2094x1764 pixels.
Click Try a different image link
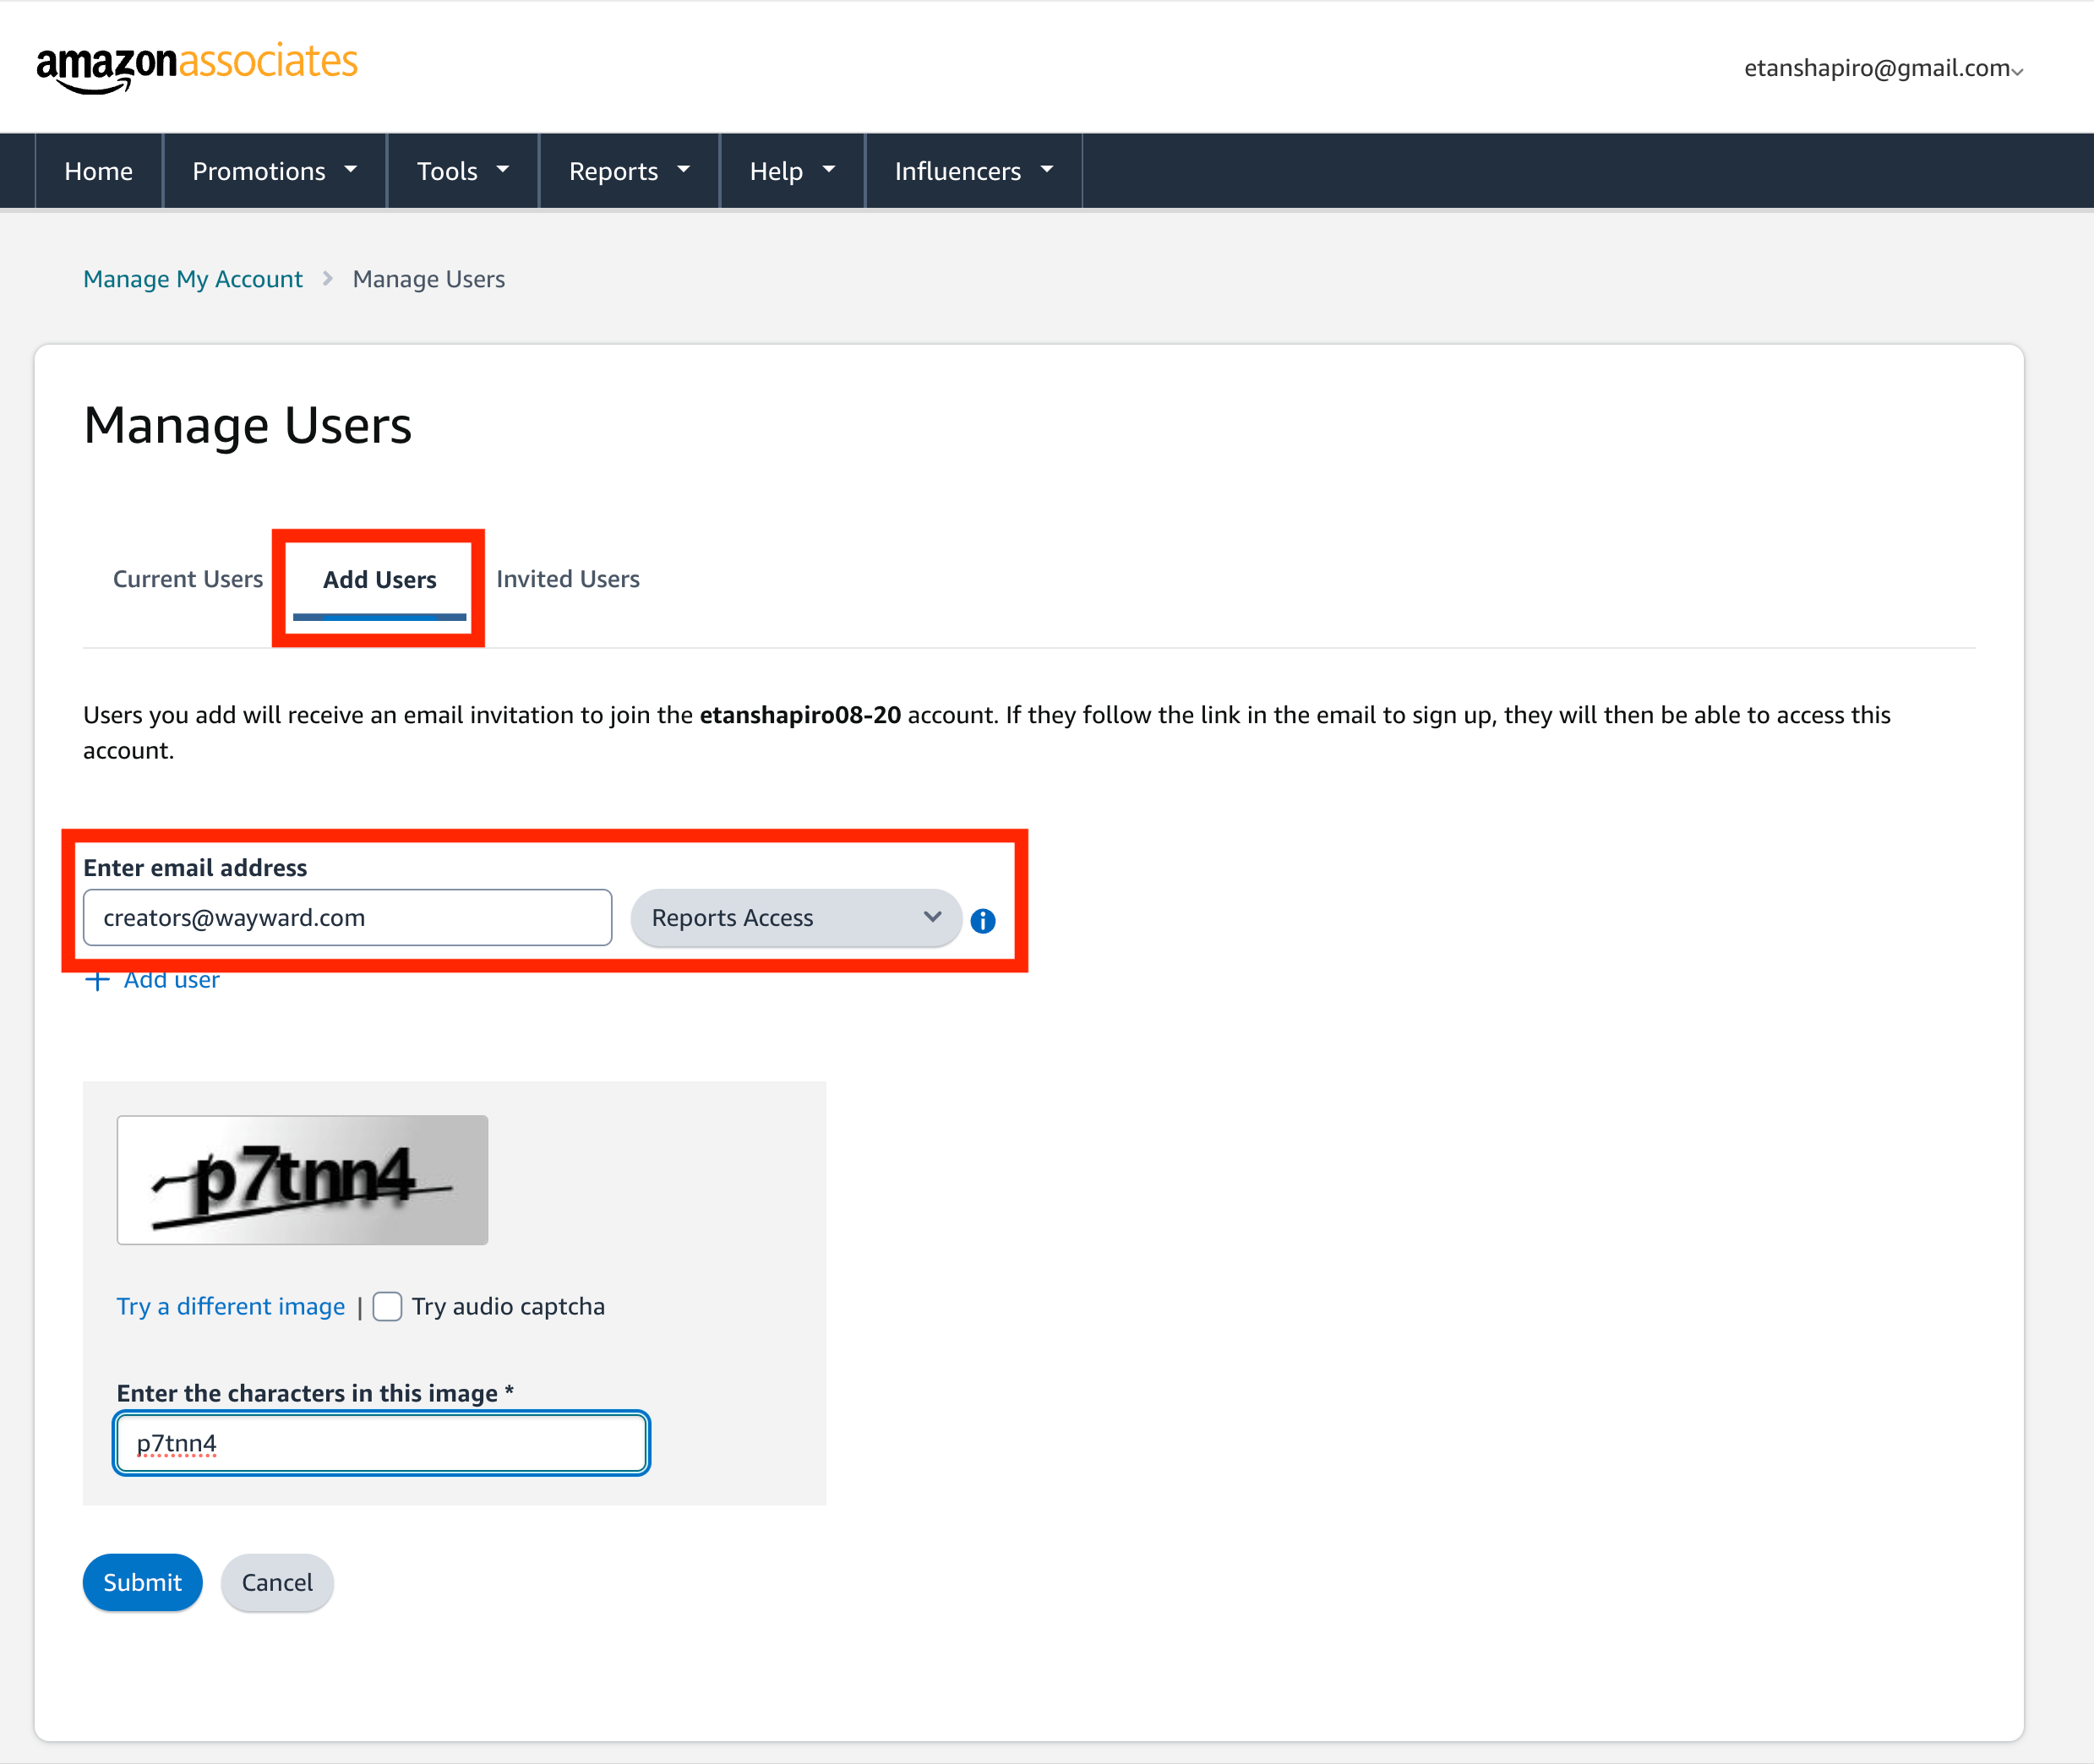pyautogui.click(x=231, y=1306)
